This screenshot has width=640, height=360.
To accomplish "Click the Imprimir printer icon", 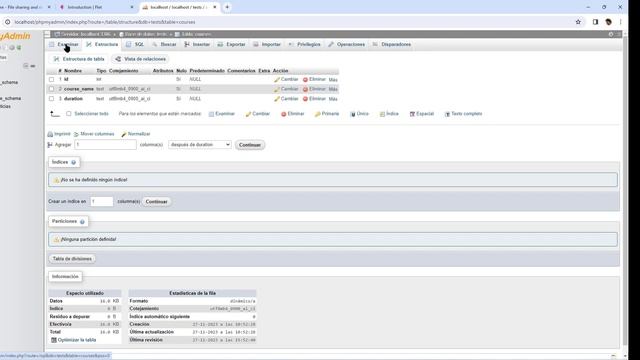I will [50, 134].
